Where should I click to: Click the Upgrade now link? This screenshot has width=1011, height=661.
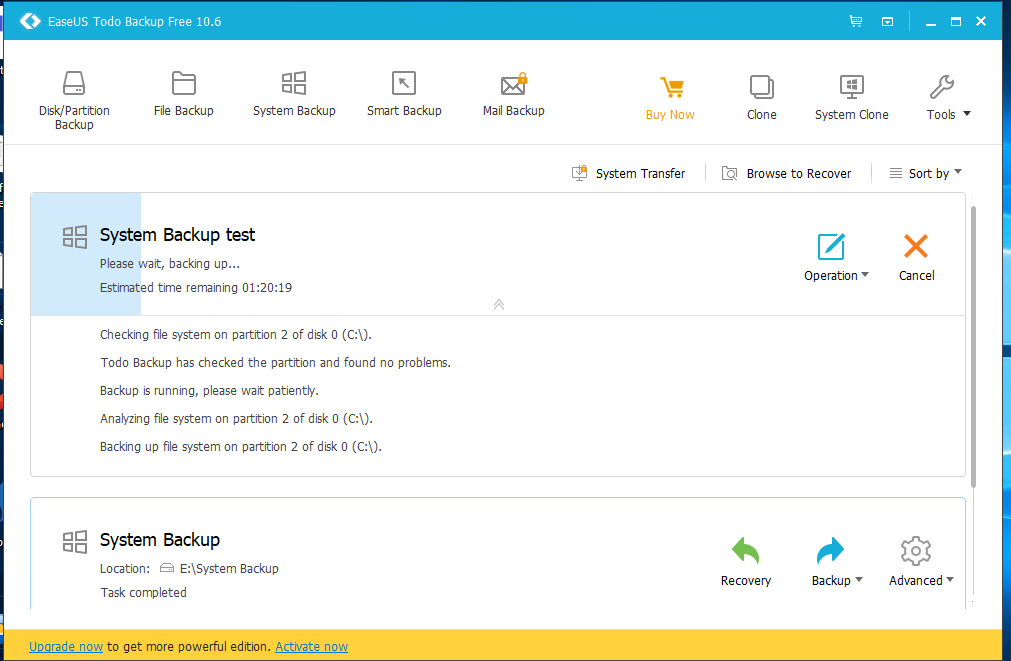coord(66,646)
